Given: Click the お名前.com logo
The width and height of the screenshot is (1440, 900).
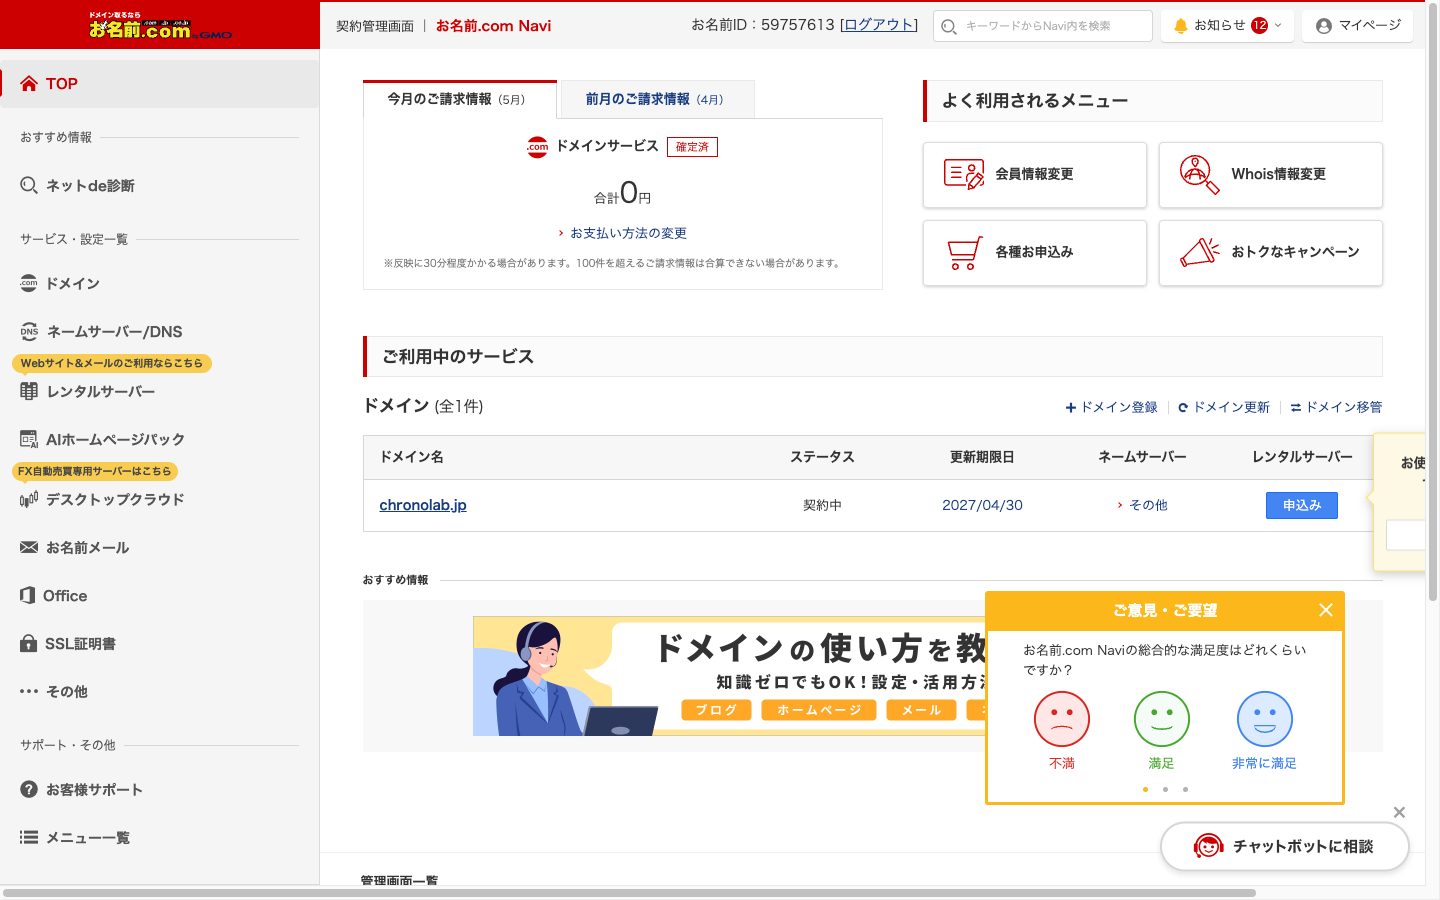Looking at the screenshot, I should (x=160, y=26).
